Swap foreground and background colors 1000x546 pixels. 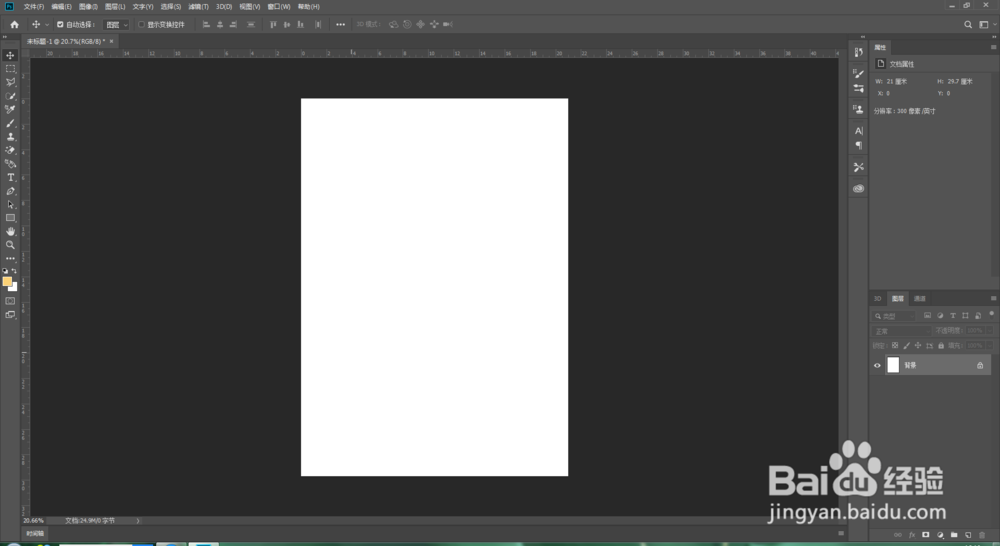14,271
